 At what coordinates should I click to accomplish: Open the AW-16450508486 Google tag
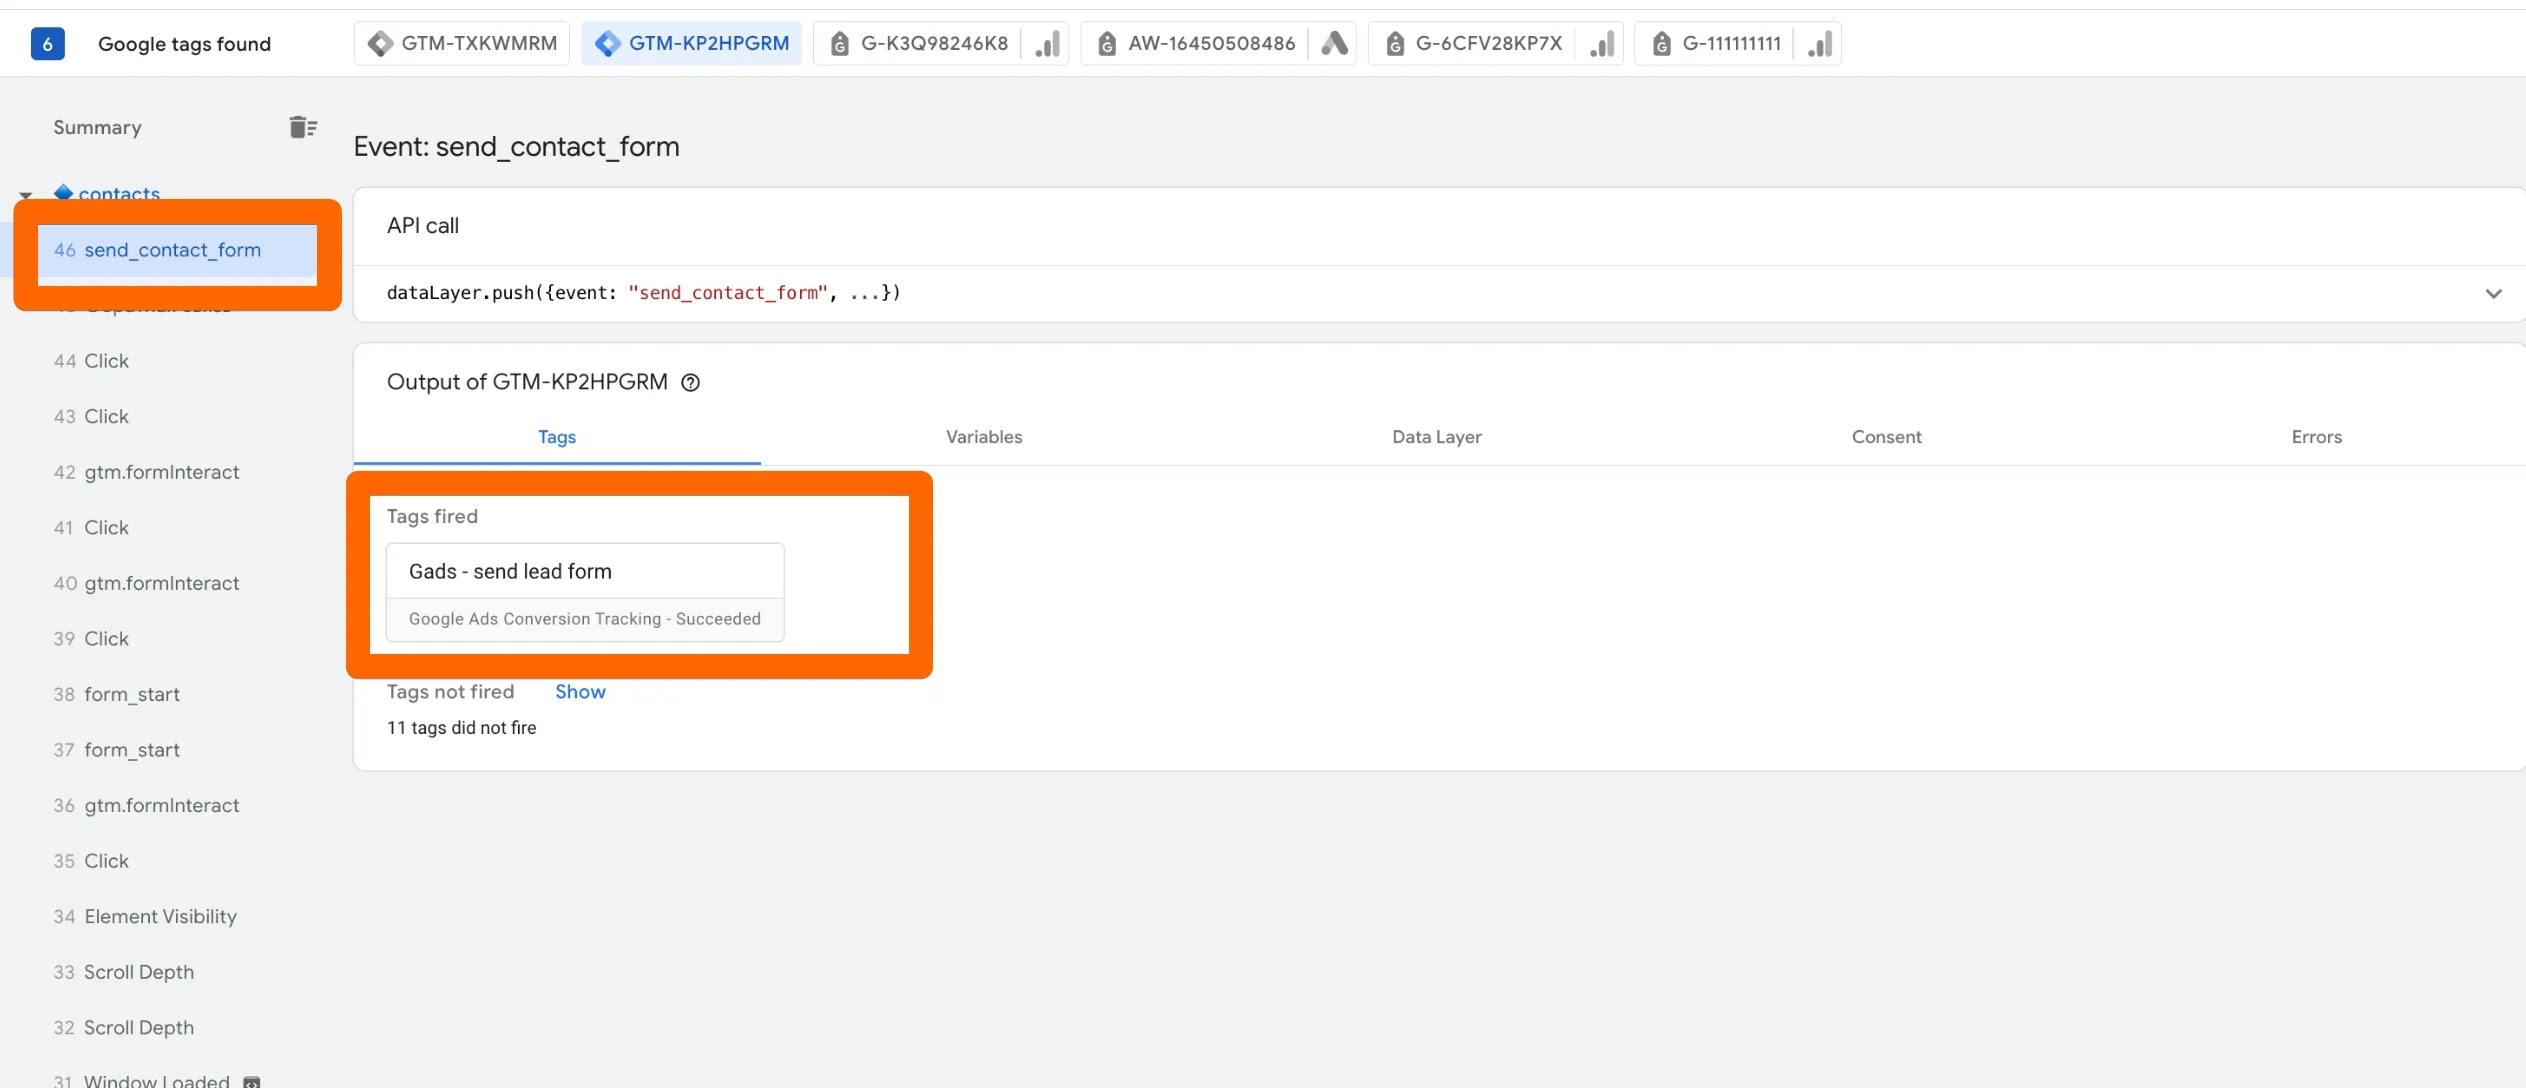(1196, 43)
